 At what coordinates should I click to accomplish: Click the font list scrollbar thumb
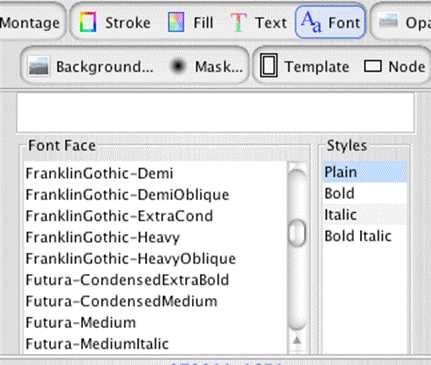click(297, 233)
